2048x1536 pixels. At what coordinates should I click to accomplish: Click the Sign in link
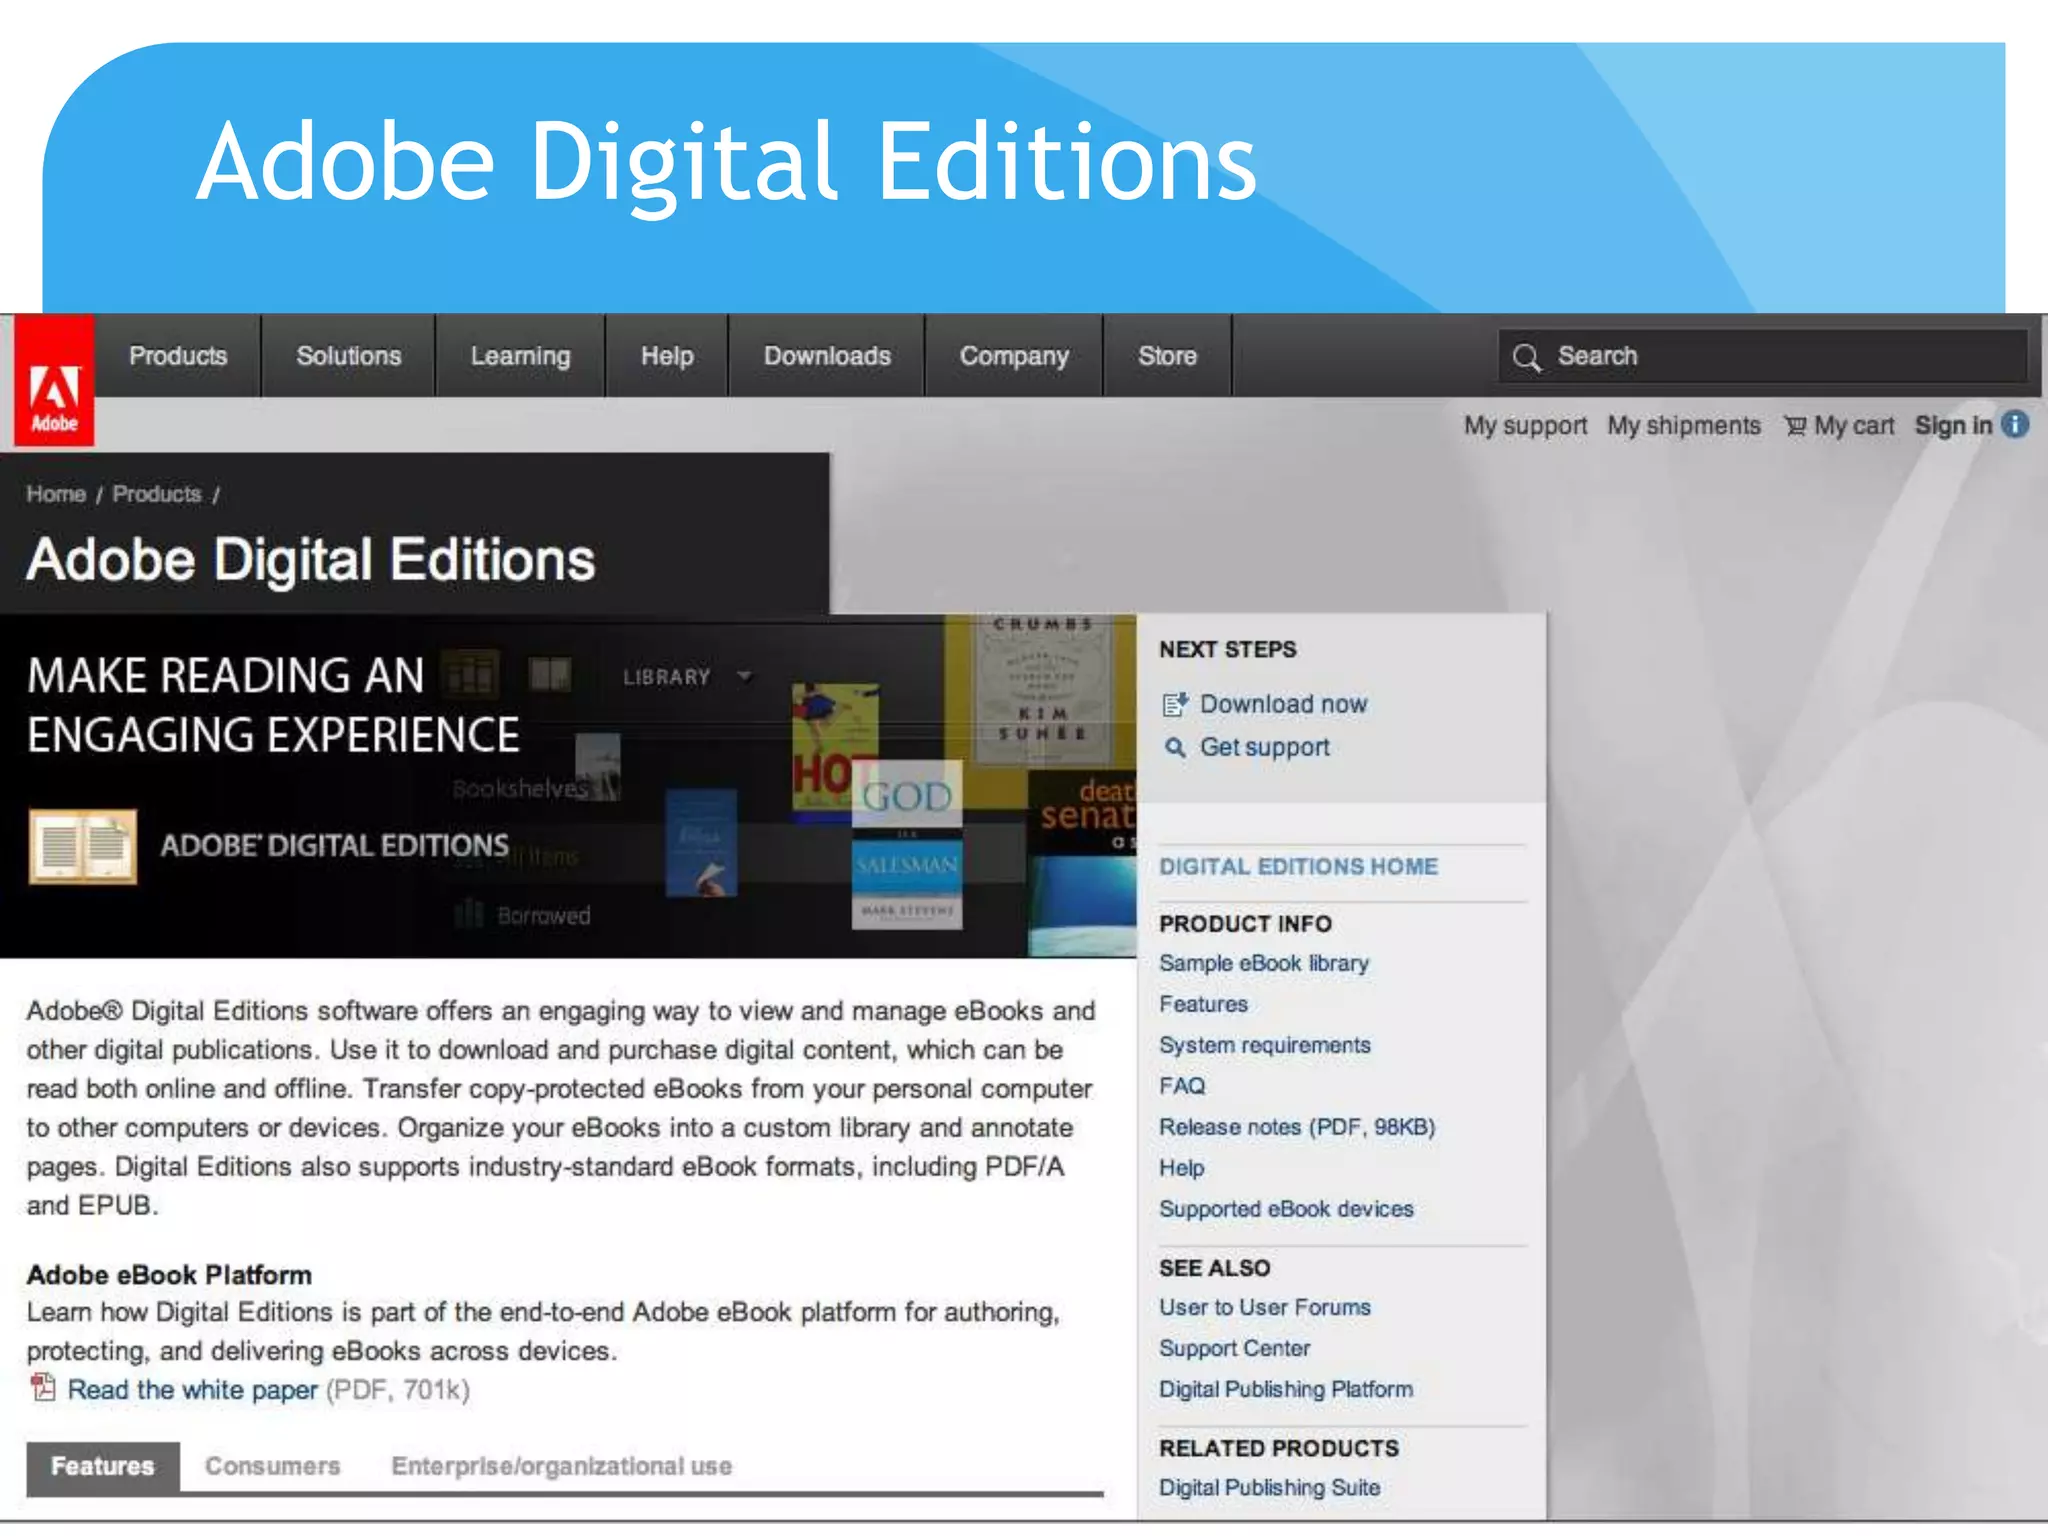pos(1953,426)
